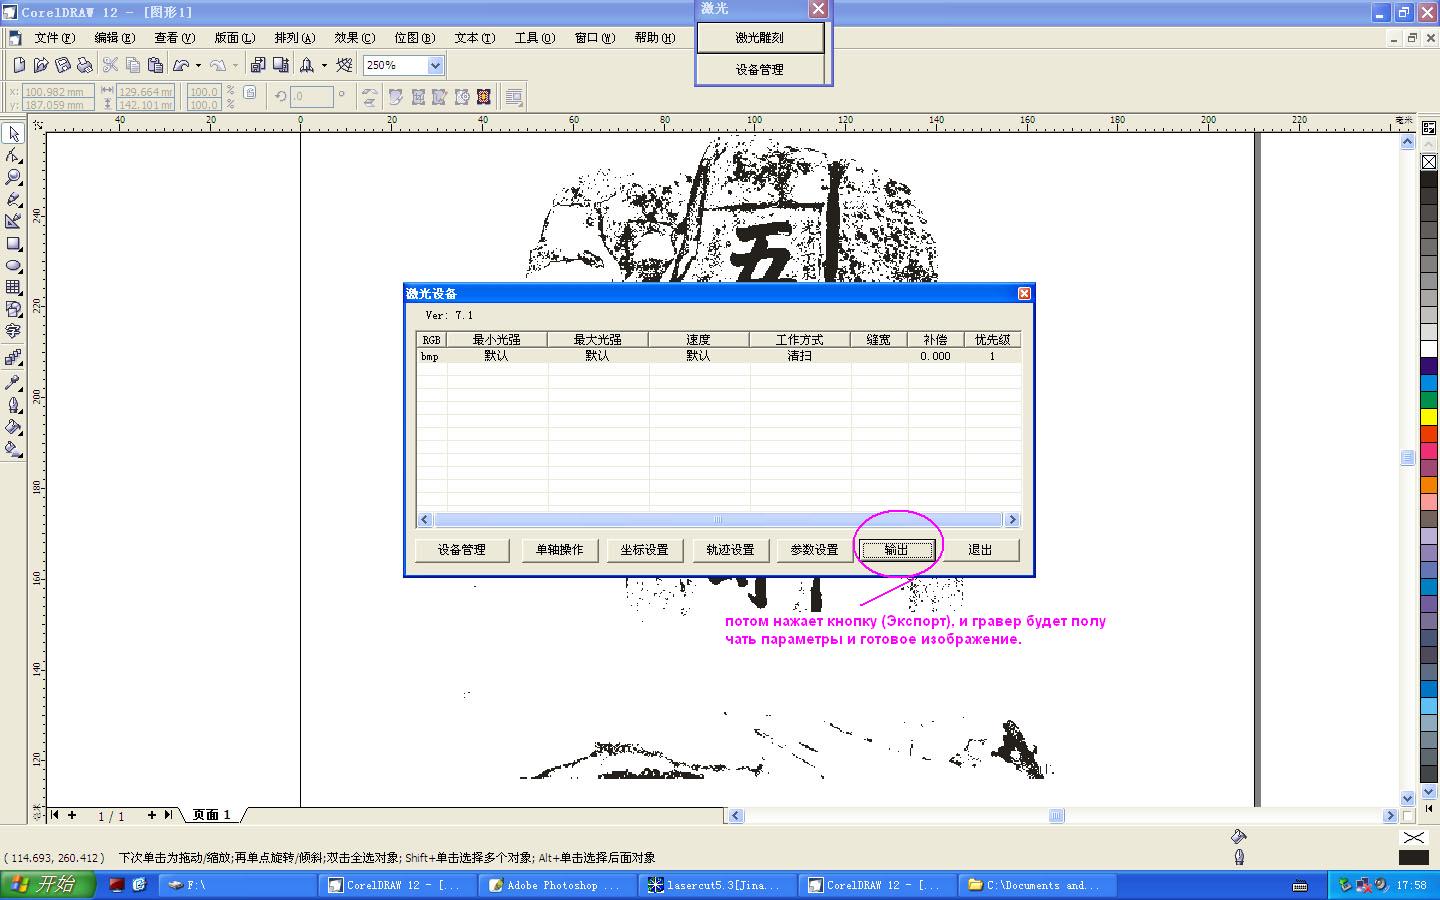Image resolution: width=1440 pixels, height=900 pixels.
Task: Click the Save floppy disk icon
Action: 63,65
